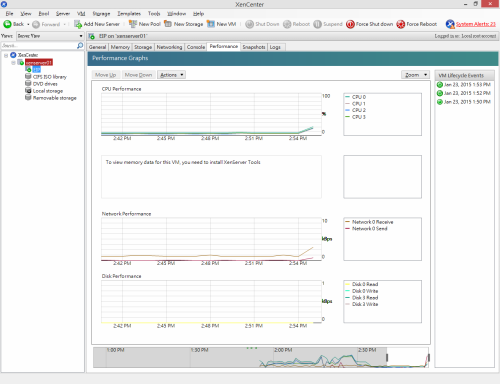The image size is (500, 384).
Task: Open the Server View dropdown
Action: pos(50,36)
